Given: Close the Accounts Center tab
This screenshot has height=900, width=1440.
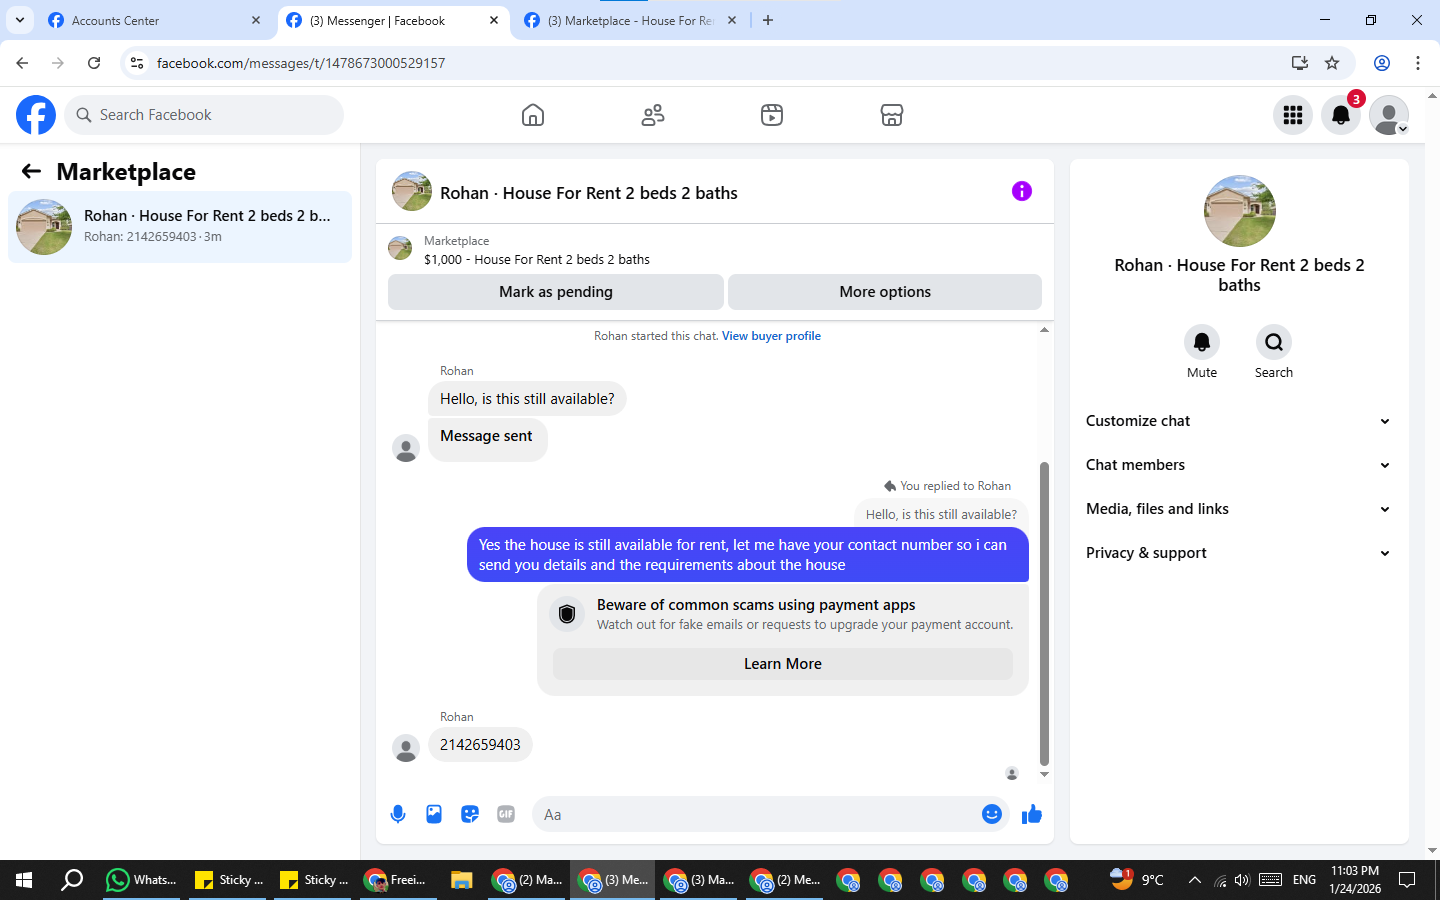Looking at the screenshot, I should [x=256, y=20].
